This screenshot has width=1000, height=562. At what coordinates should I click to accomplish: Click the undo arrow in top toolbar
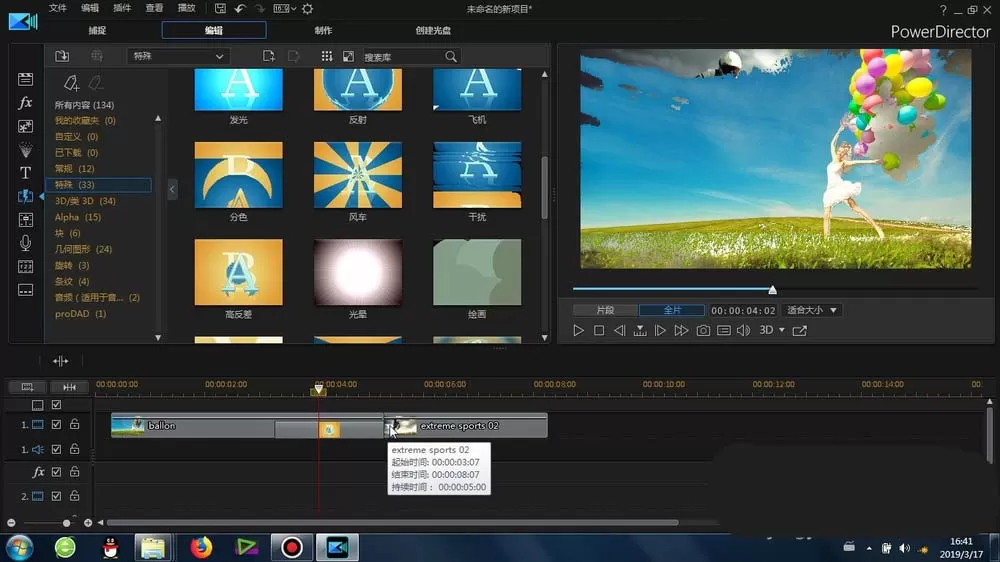(240, 9)
